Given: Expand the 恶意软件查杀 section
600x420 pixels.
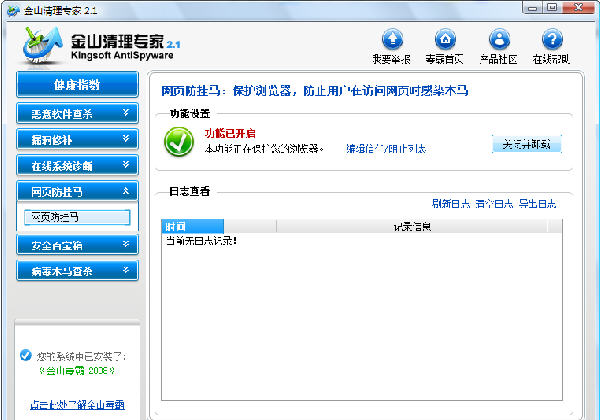Looking at the screenshot, I should (x=77, y=113).
